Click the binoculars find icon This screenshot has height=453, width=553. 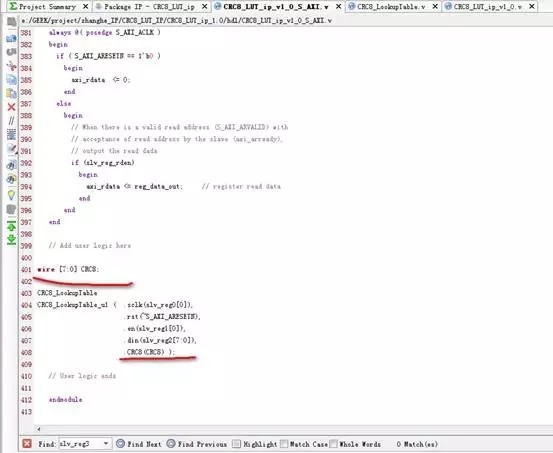11,165
